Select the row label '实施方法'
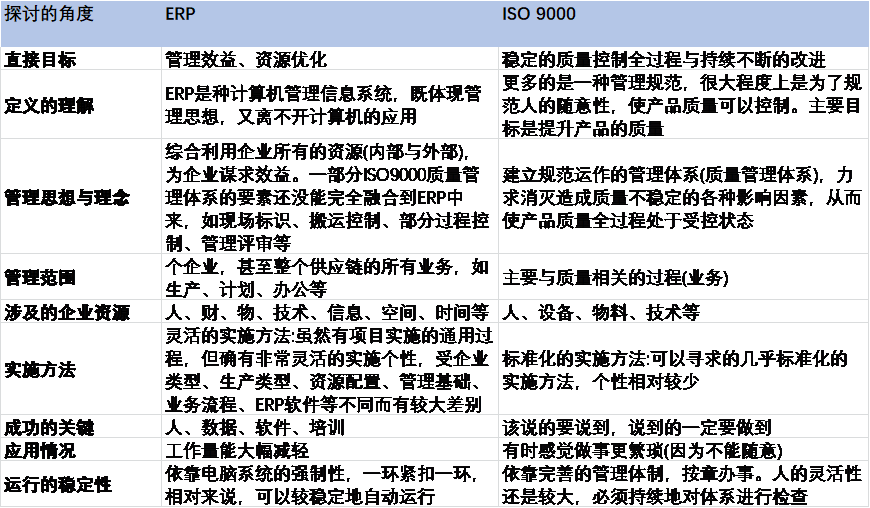Image resolution: width=870 pixels, height=508 pixels. click(40, 369)
